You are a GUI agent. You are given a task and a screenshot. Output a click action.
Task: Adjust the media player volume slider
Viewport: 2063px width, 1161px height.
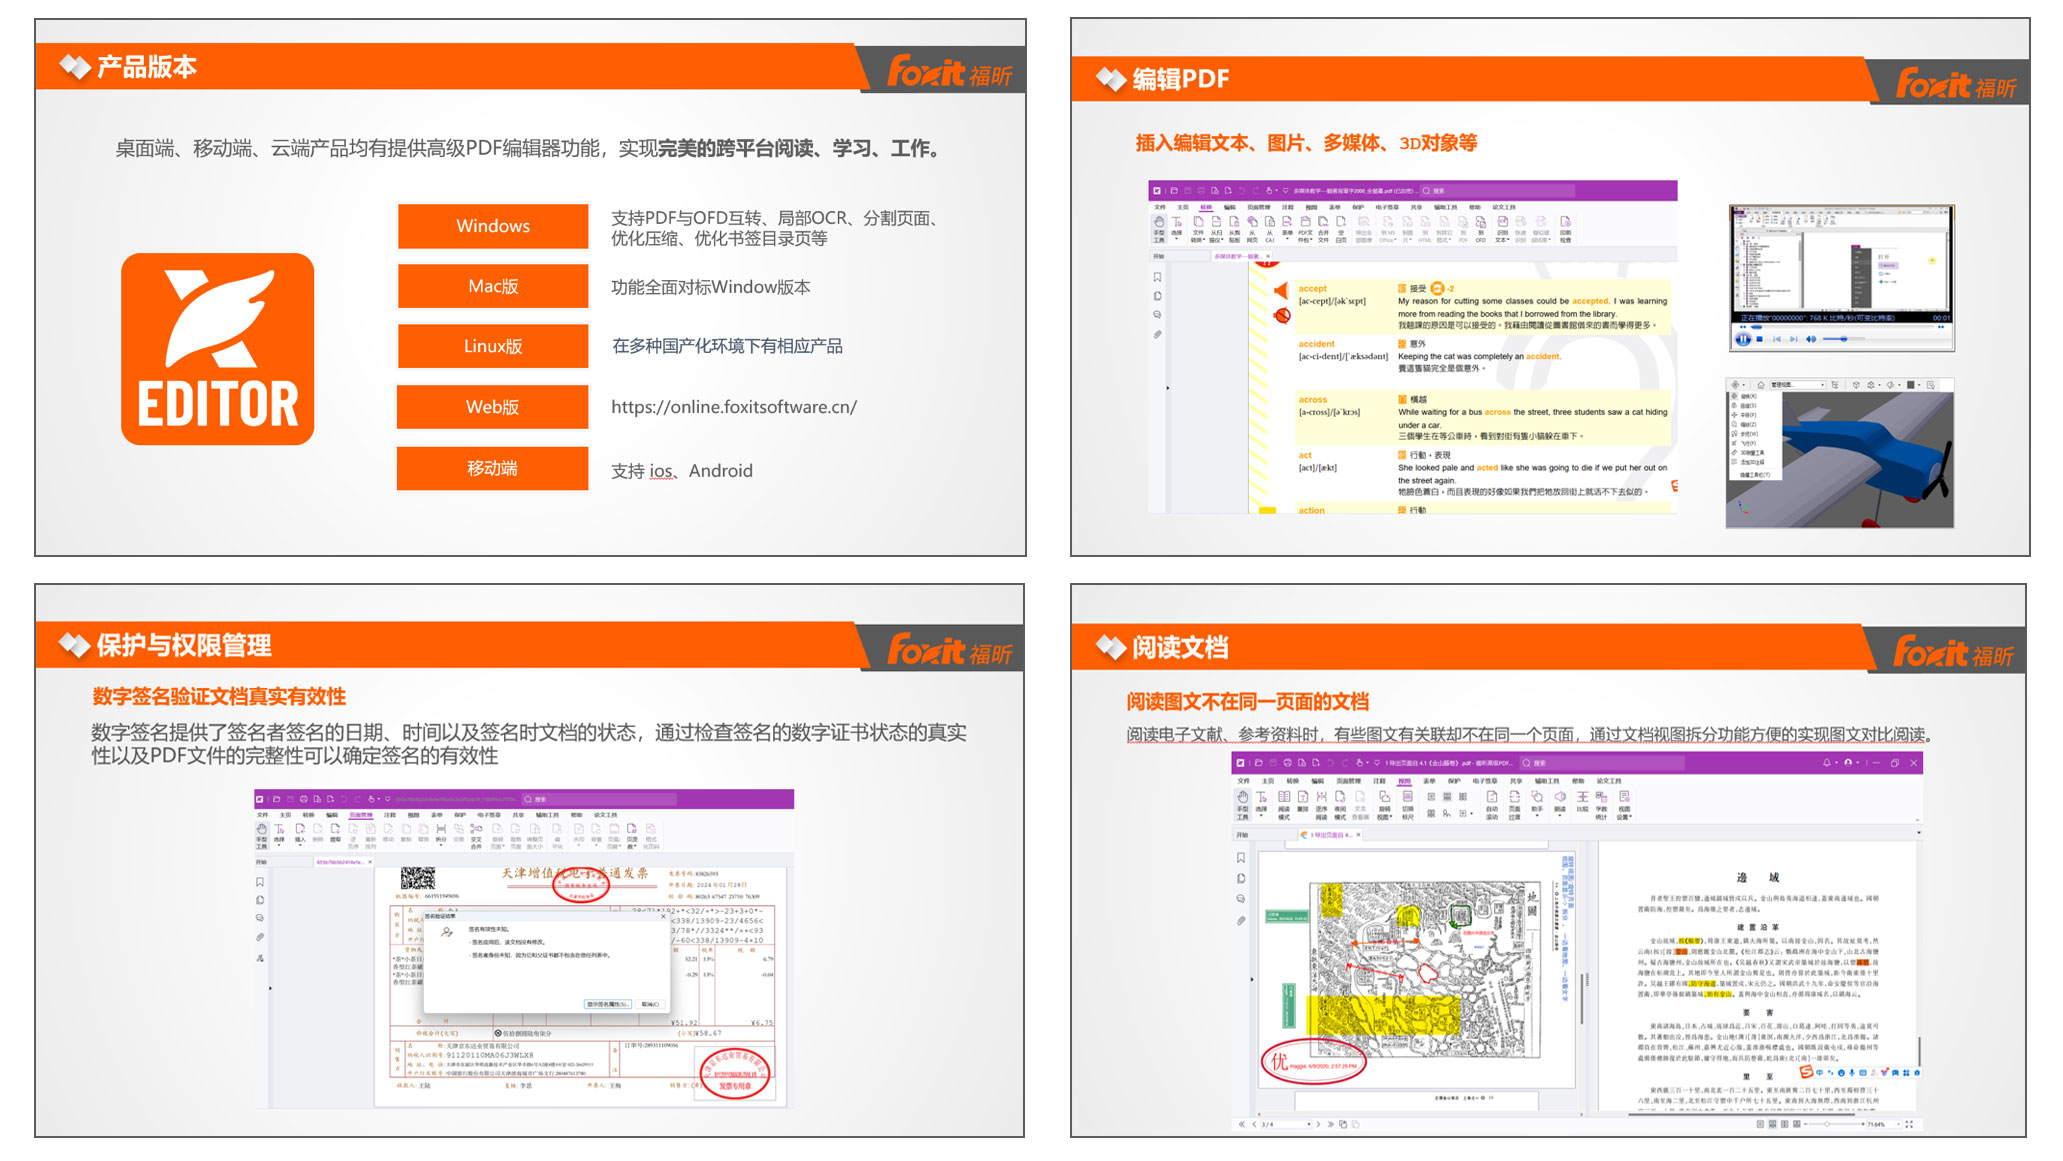pyautogui.click(x=1843, y=339)
